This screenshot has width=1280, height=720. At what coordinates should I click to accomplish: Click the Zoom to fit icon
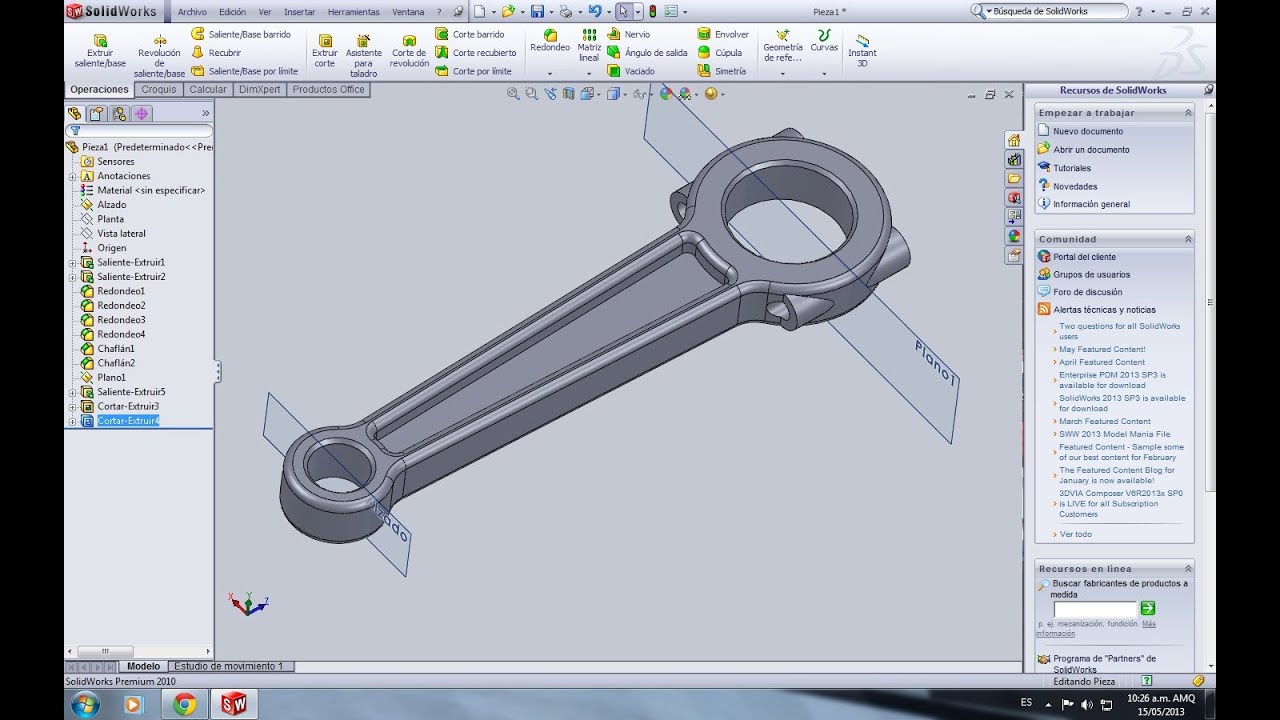(x=513, y=93)
